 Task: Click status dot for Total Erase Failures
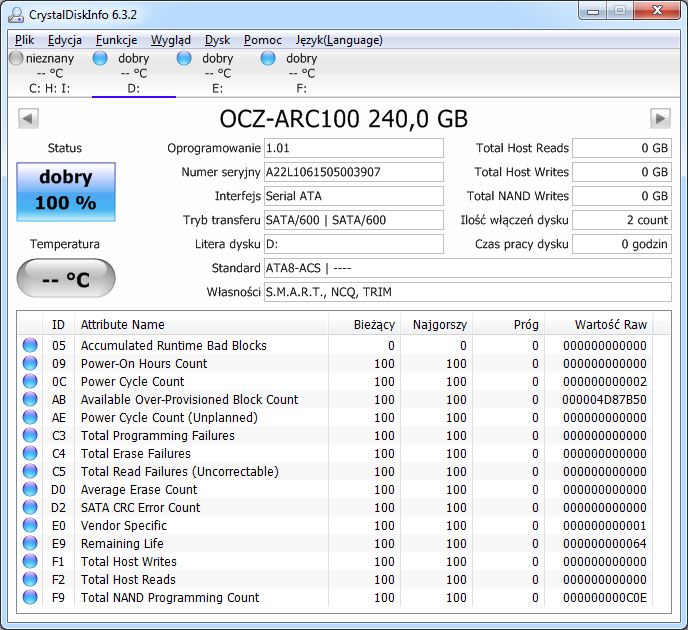[x=30, y=453]
